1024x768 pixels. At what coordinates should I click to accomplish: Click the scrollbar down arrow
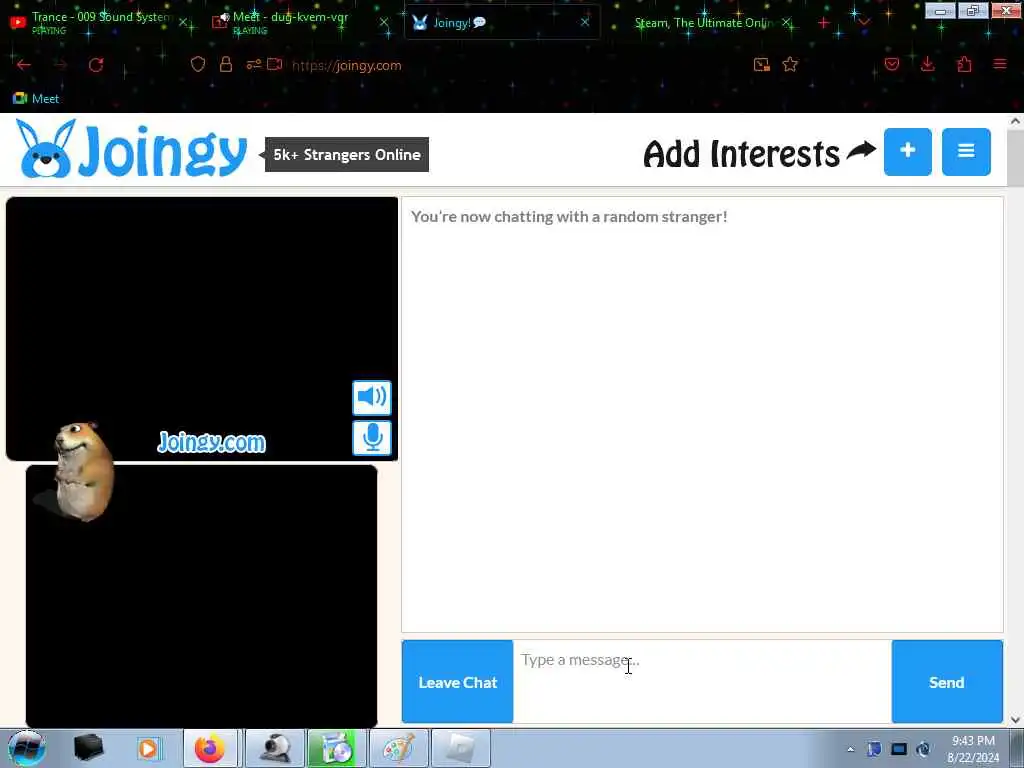click(1015, 720)
